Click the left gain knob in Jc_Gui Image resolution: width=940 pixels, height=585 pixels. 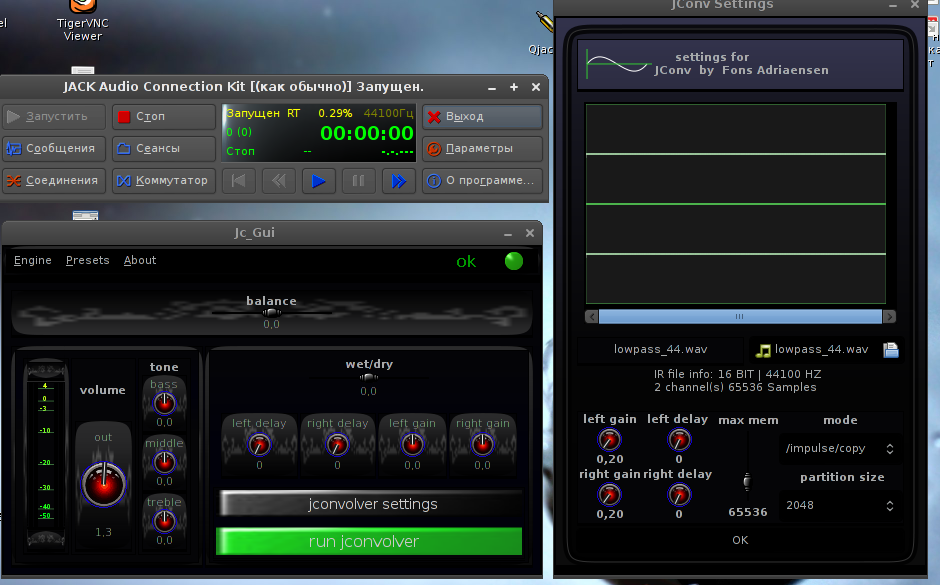[x=412, y=445]
